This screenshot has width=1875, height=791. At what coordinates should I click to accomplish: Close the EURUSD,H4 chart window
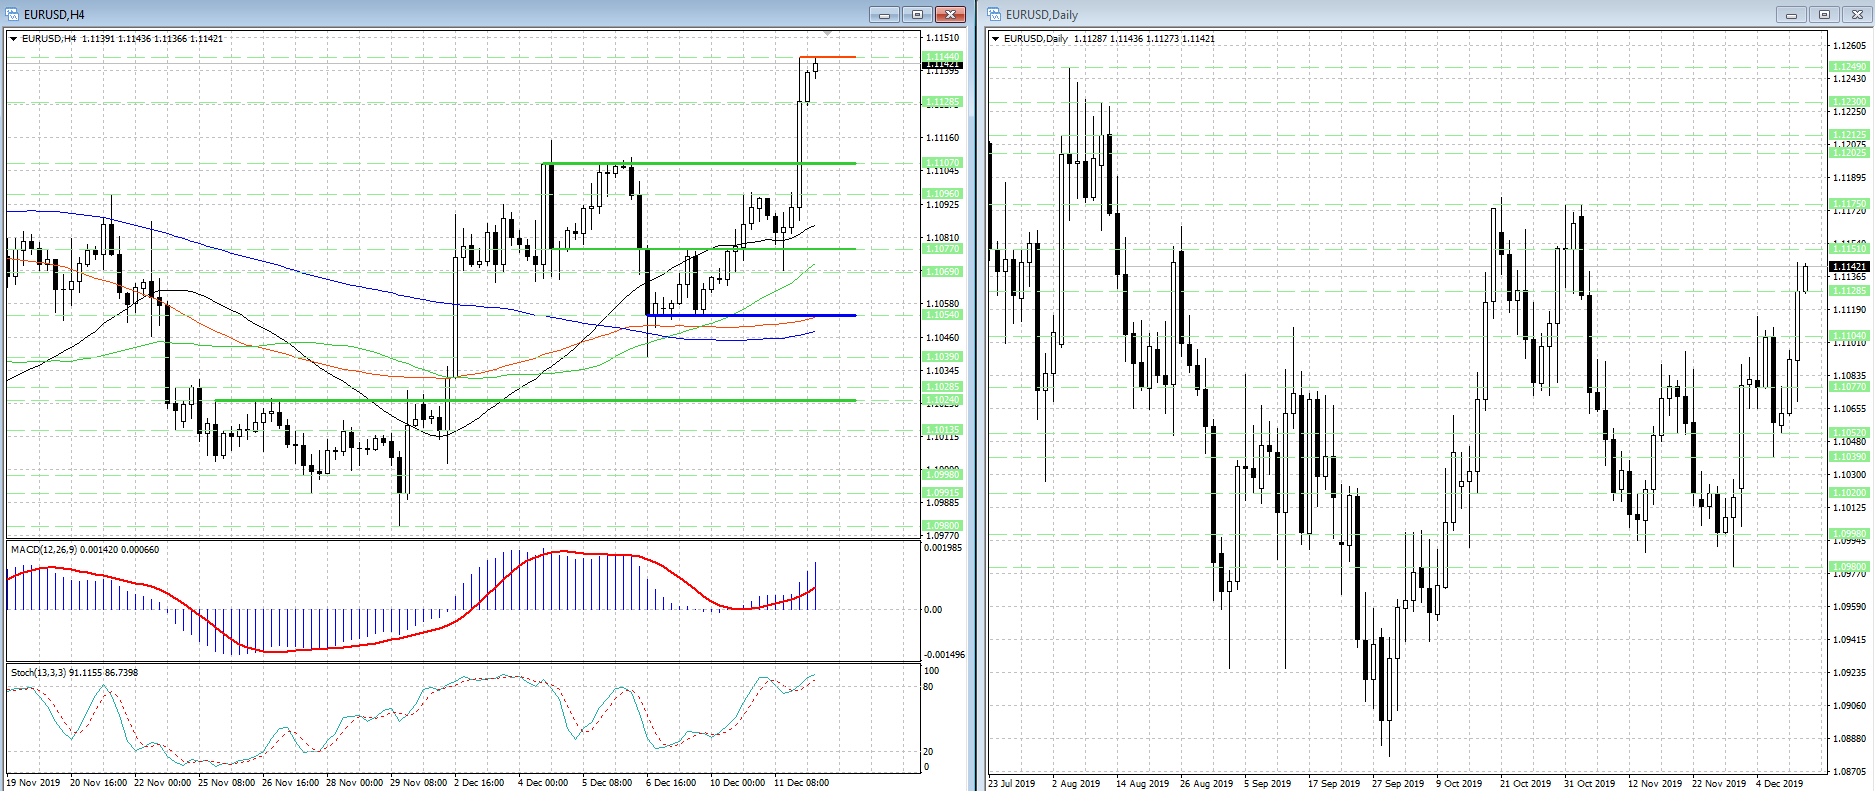pos(950,14)
